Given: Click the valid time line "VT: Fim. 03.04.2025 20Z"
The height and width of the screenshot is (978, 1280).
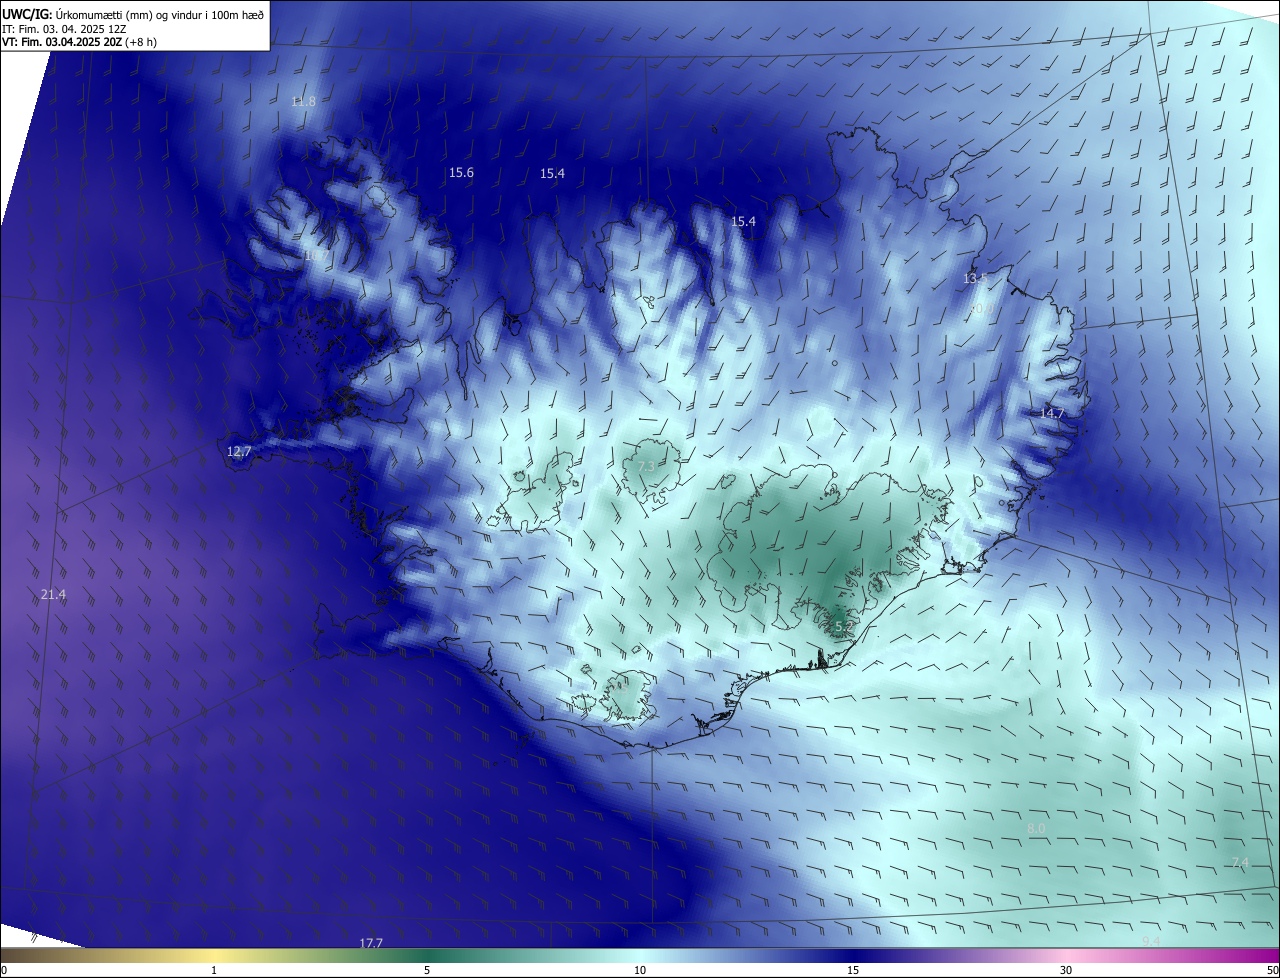Looking at the screenshot, I should (61, 42).
